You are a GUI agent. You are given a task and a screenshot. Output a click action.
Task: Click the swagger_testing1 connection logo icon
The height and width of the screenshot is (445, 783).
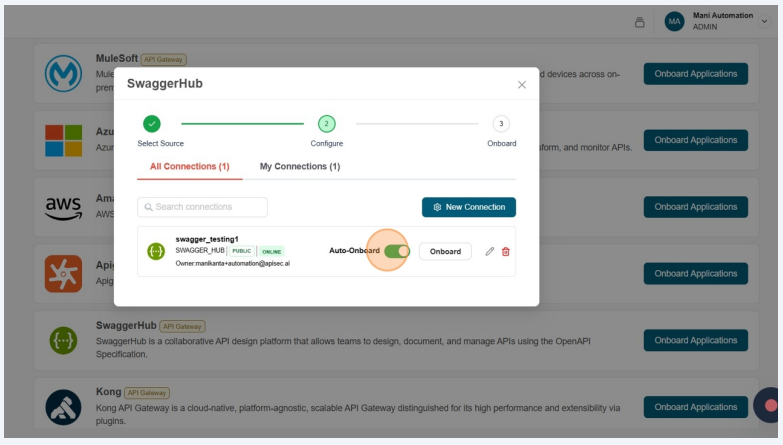(156, 251)
